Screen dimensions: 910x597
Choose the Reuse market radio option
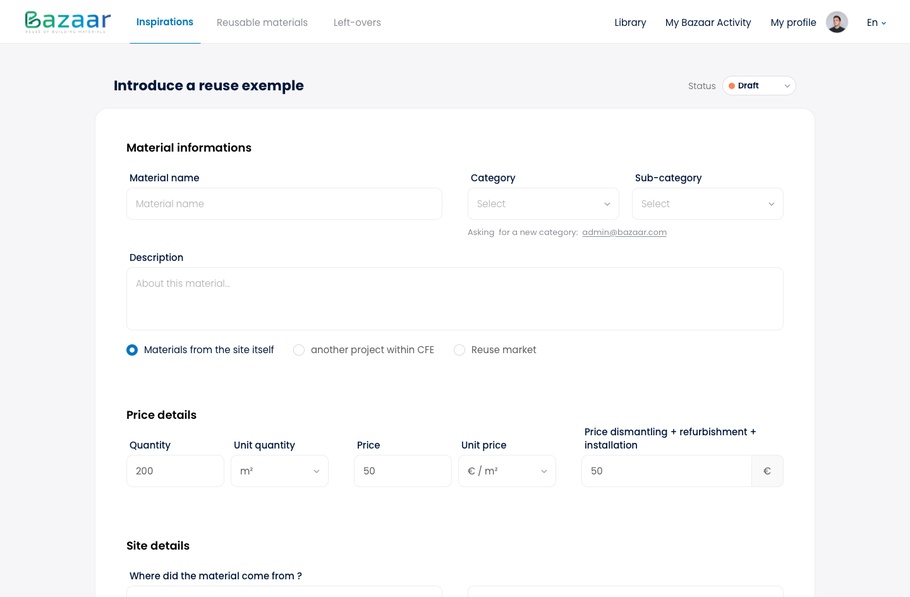tap(460, 350)
